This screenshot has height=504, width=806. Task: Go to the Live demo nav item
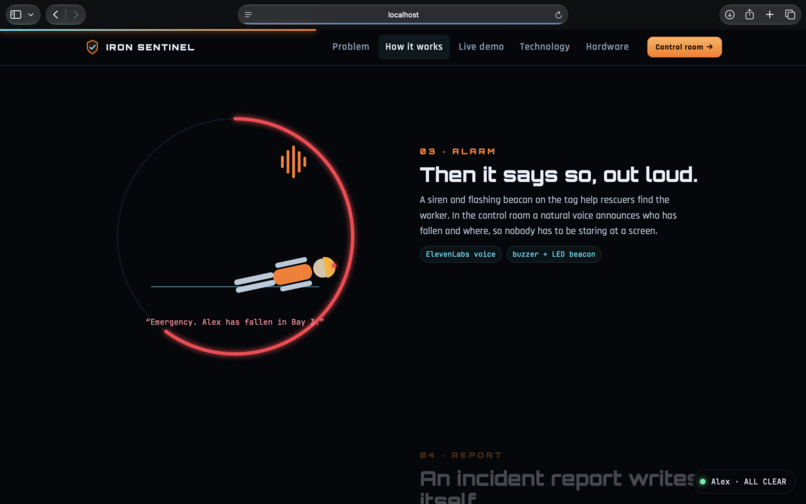pos(481,47)
